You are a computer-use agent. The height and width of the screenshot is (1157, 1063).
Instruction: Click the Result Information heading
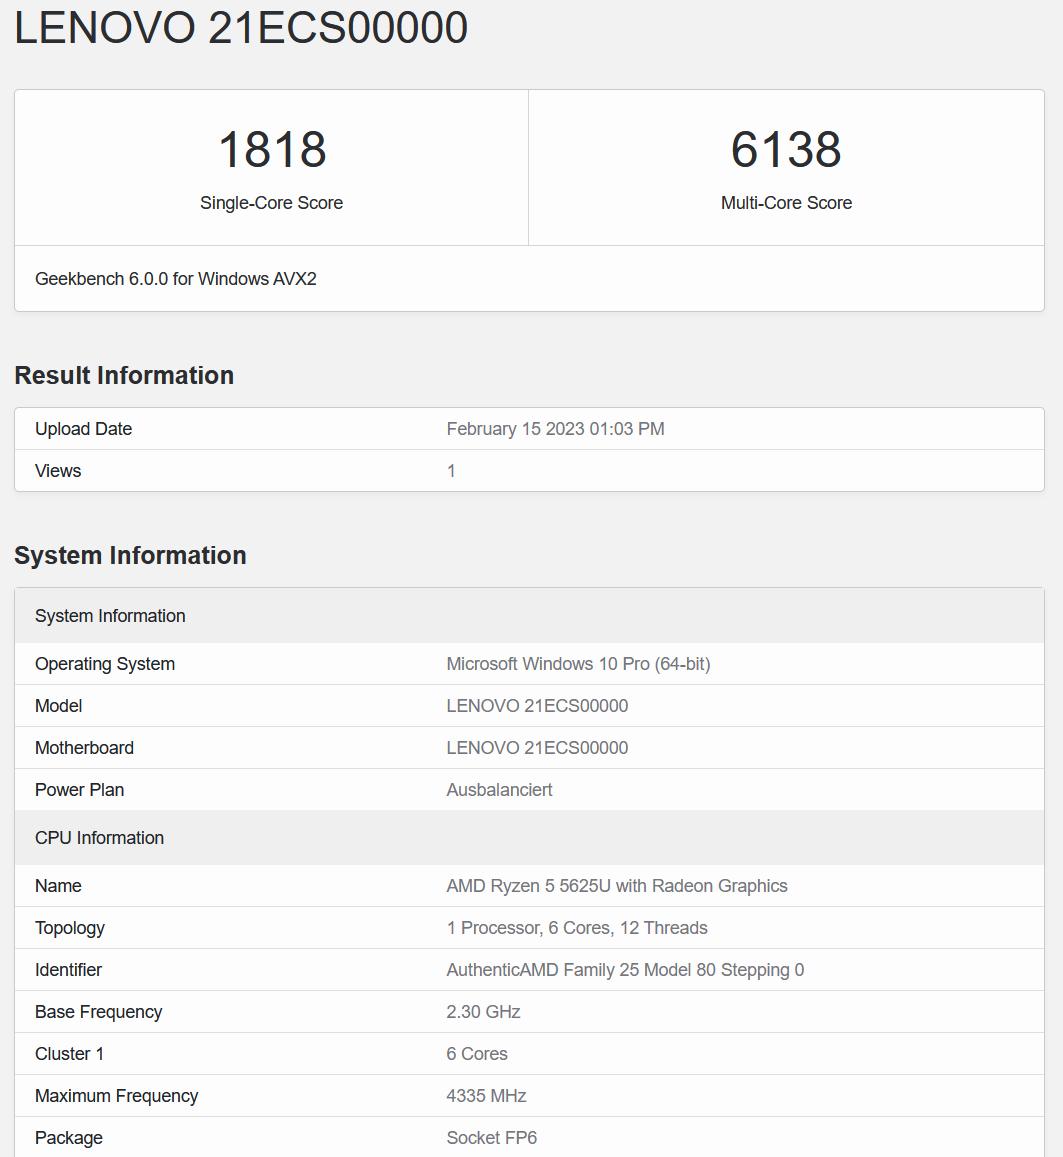124,376
